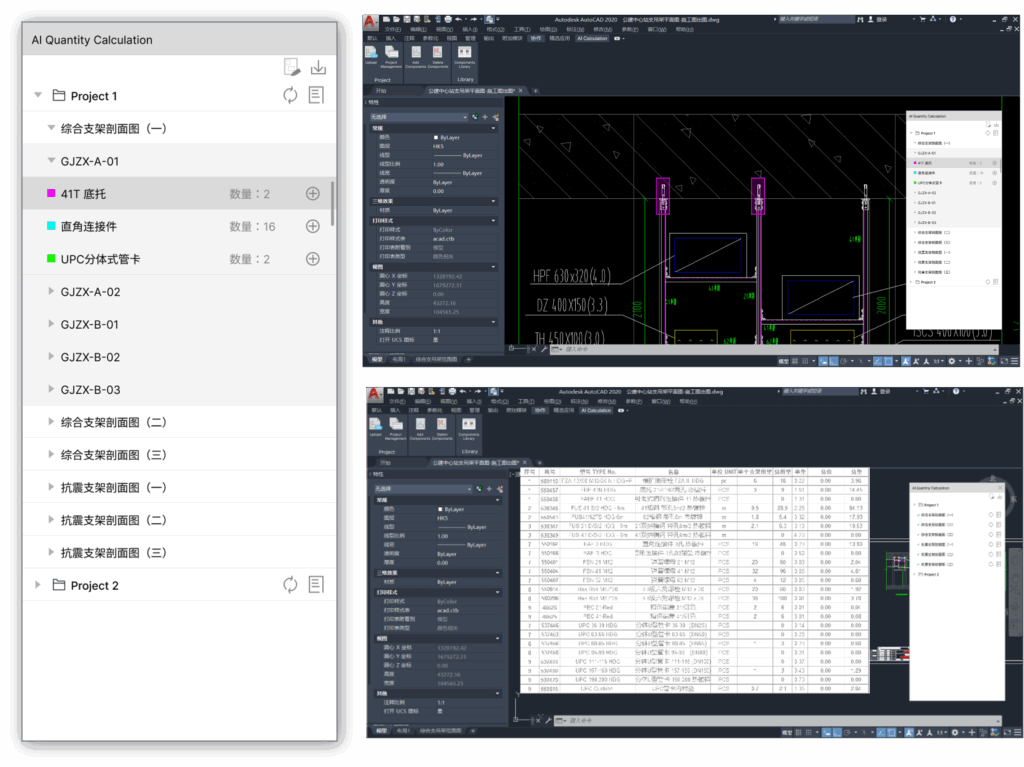The width and height of the screenshot is (1024, 767).
Task: Open the Project 1 report list icon
Action: tap(316, 96)
